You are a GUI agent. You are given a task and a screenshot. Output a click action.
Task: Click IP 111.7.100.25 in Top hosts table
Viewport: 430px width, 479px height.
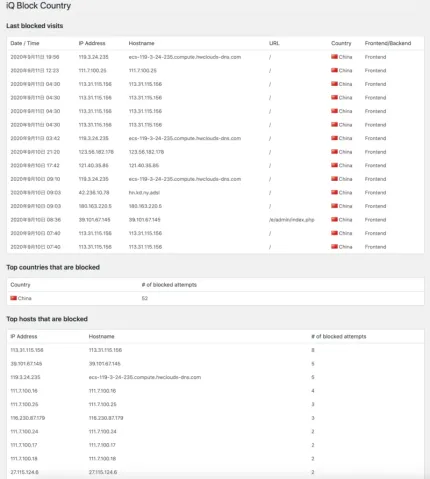[24, 404]
